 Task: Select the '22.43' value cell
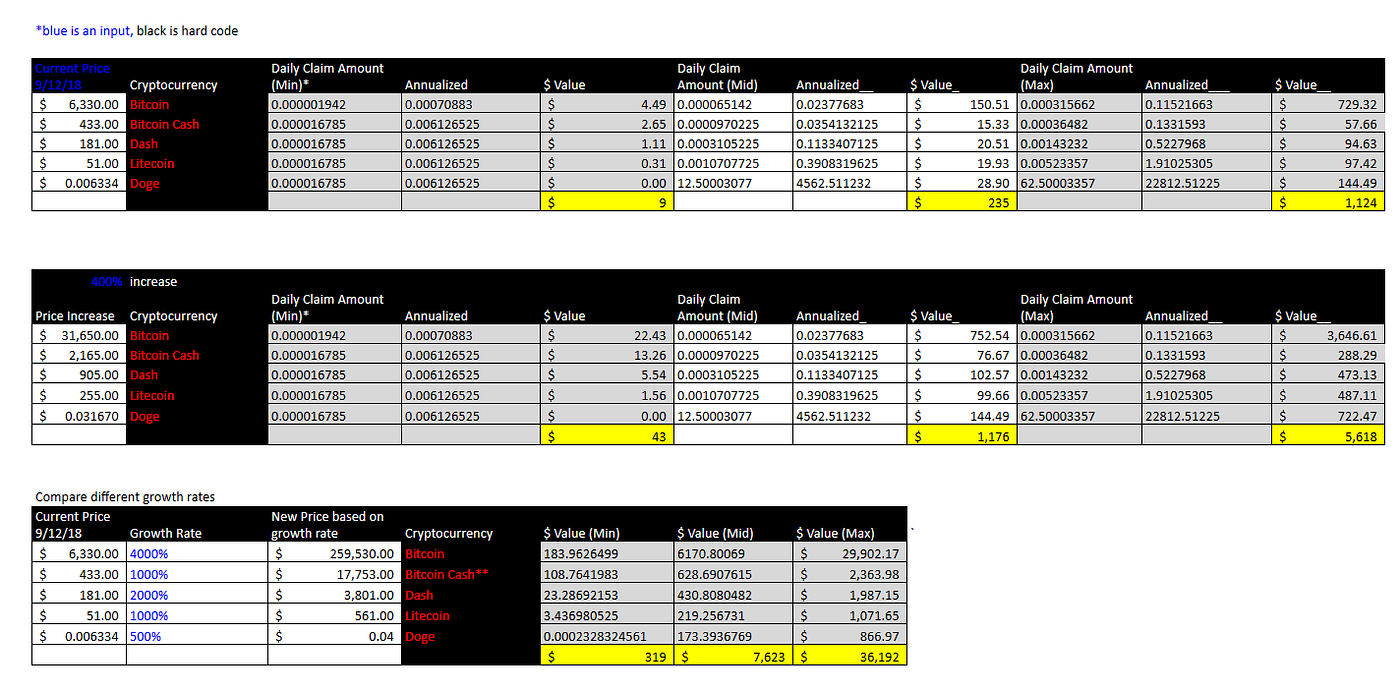(x=607, y=335)
